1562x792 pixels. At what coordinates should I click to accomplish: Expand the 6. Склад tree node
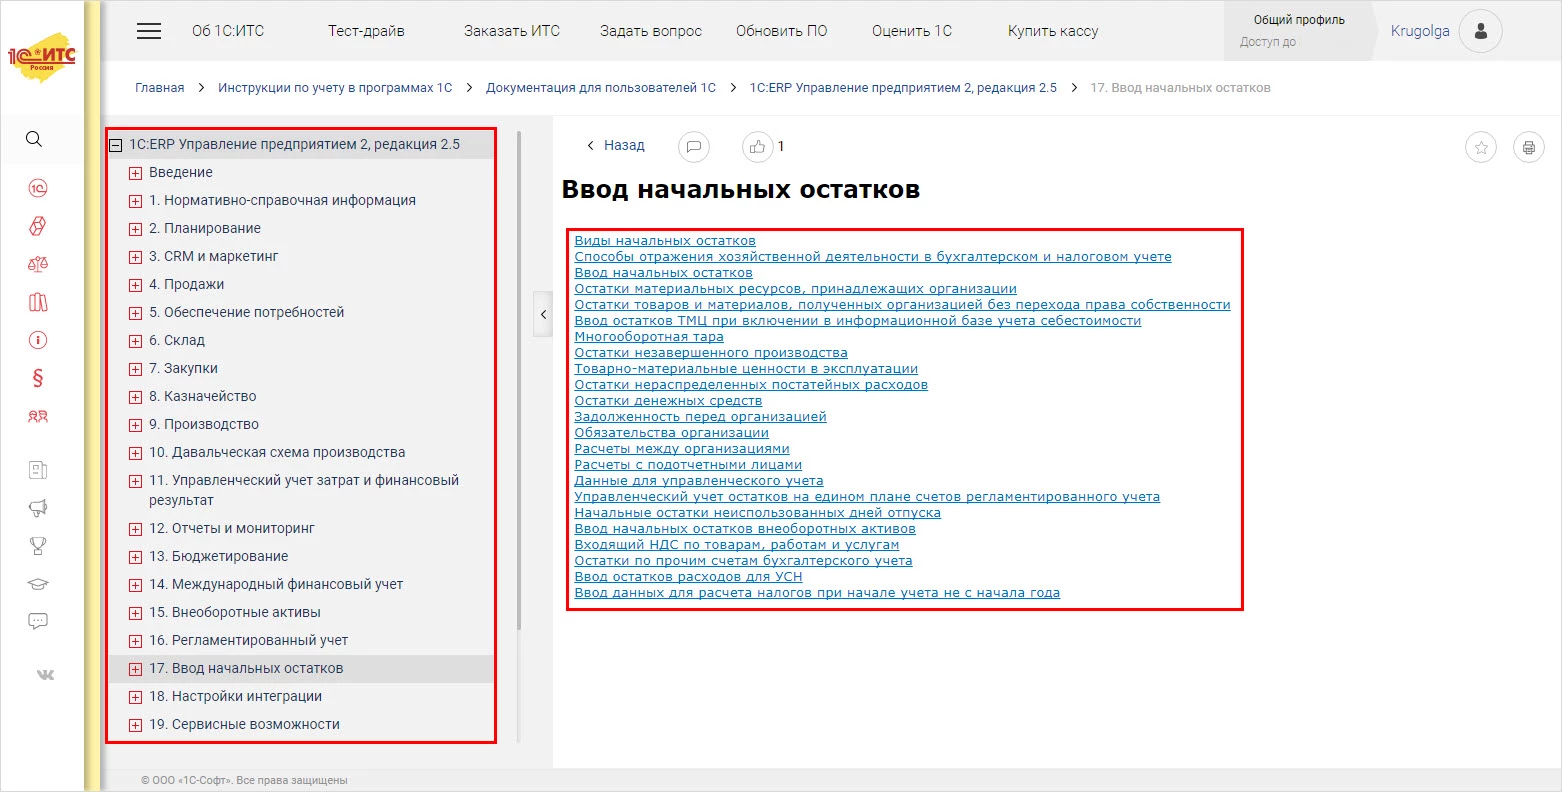[135, 341]
